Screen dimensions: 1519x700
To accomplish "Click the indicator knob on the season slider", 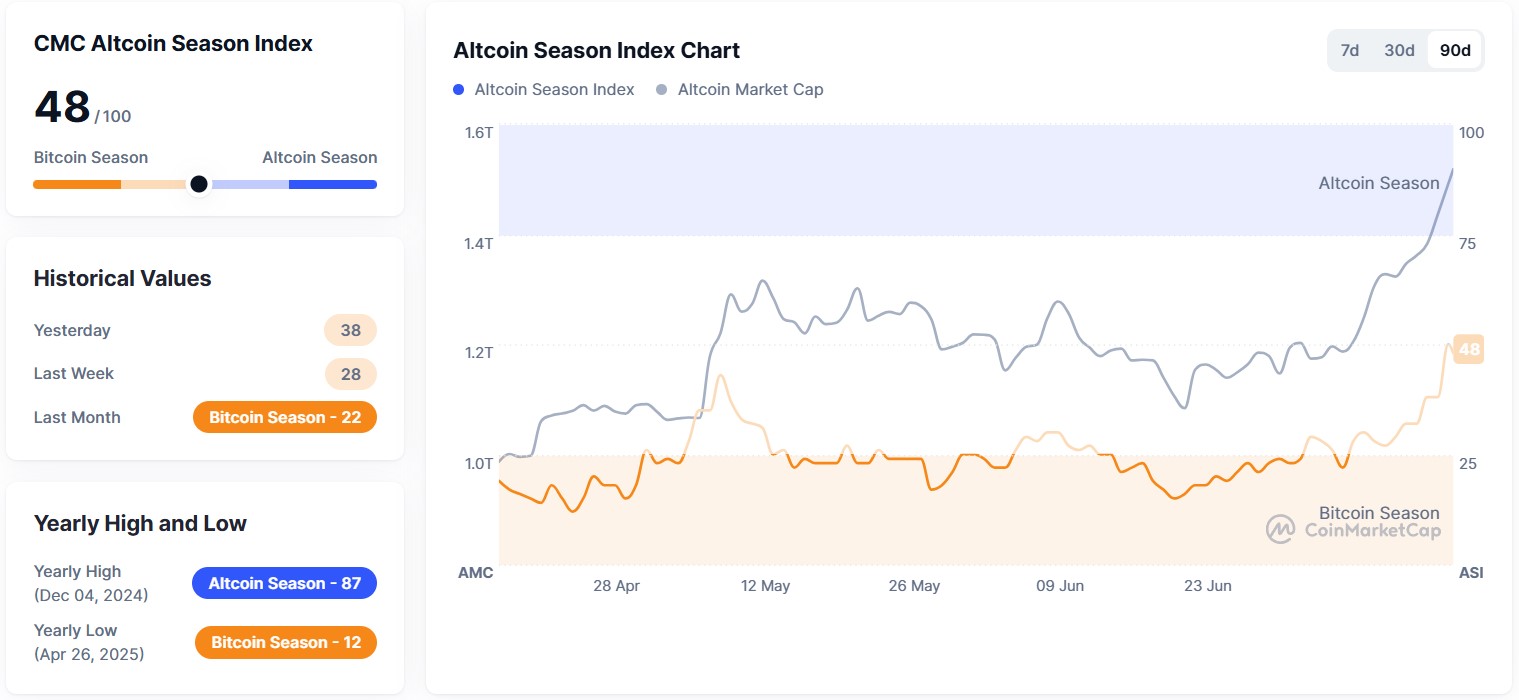I will pyautogui.click(x=199, y=184).
